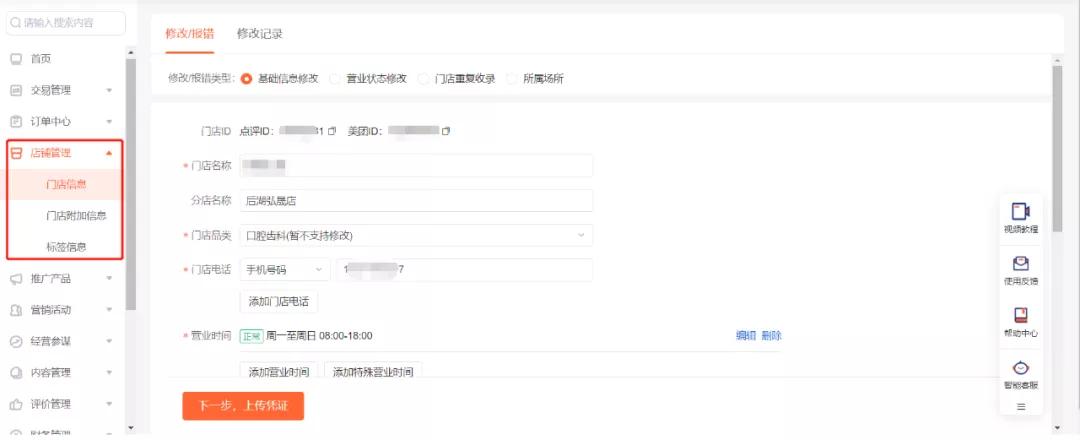Click the 正常 status tag
Screen dimensions: 1080x440
click(251, 336)
